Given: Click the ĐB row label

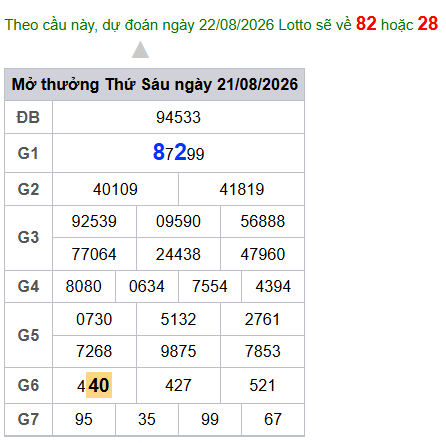Looking at the screenshot, I should coord(28,117).
